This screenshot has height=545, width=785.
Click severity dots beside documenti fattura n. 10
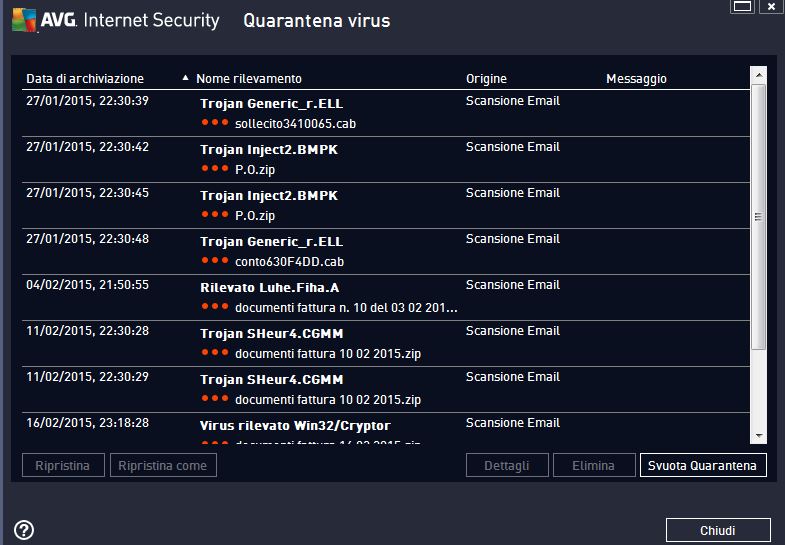(215, 306)
